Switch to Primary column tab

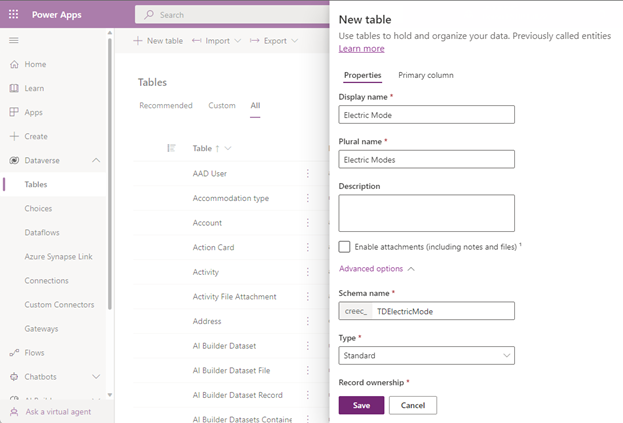click(426, 75)
